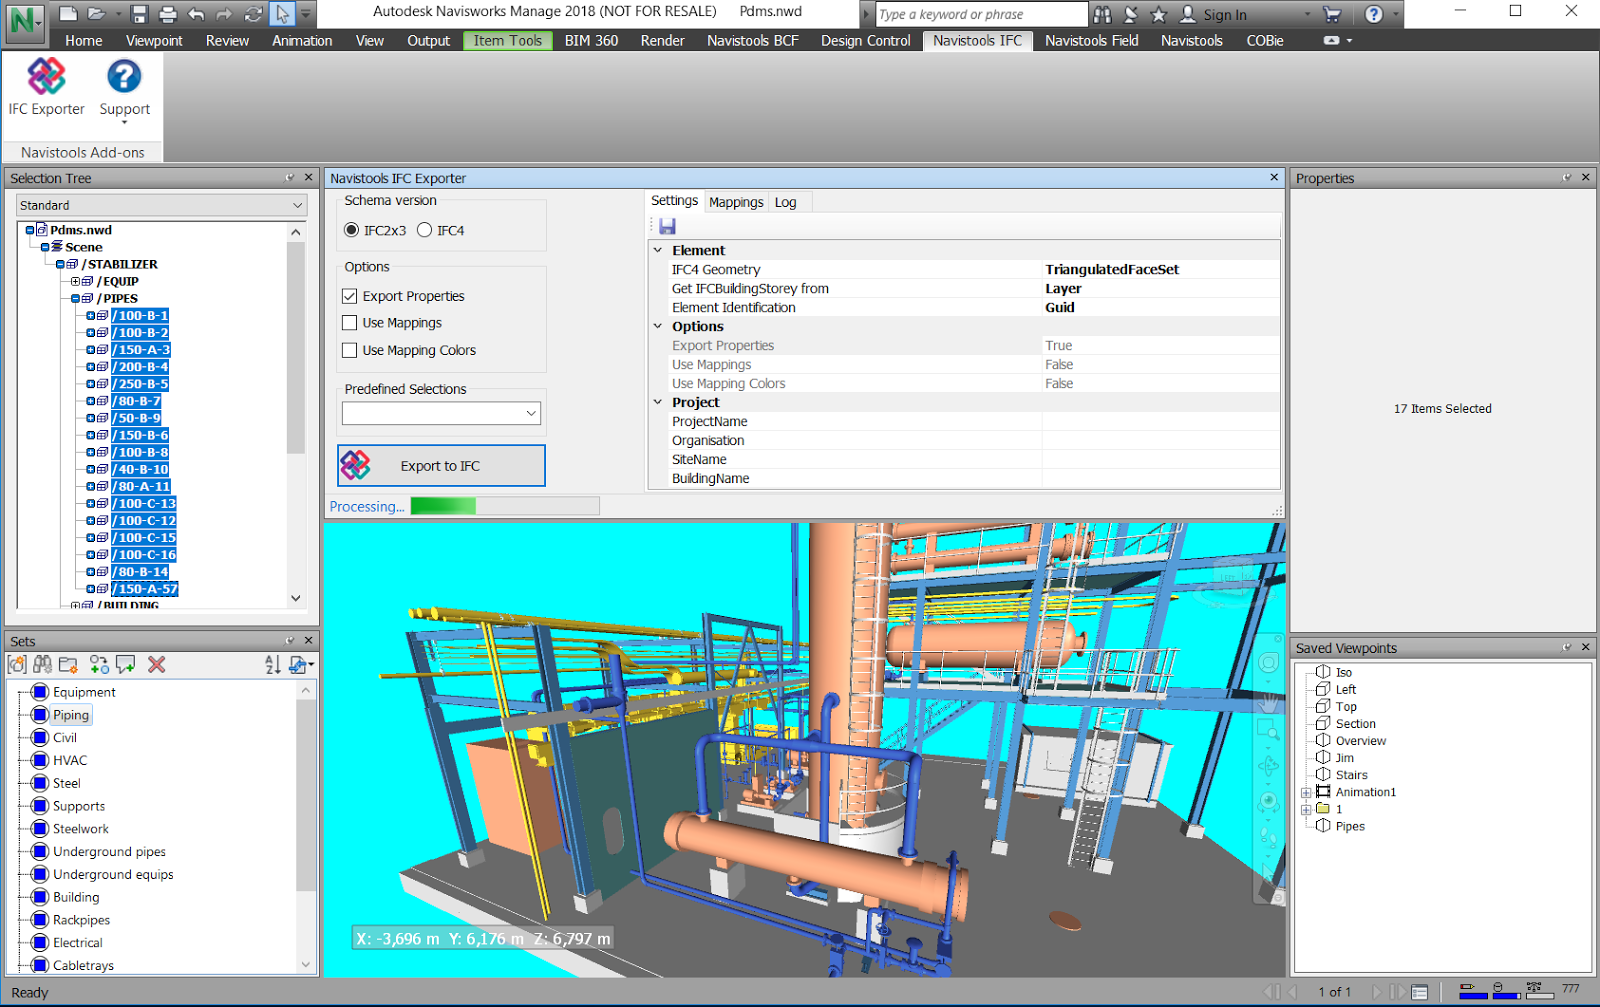Toggle auto-hide pin on Selection Tree panel

pos(290,178)
